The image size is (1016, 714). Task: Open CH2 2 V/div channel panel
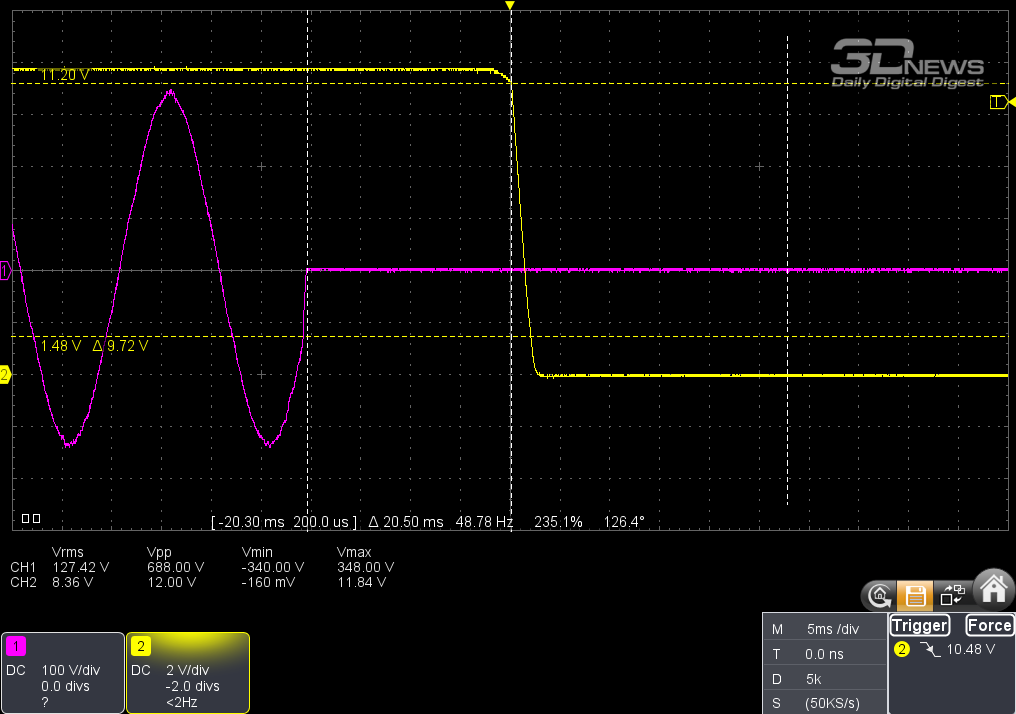pyautogui.click(x=188, y=673)
